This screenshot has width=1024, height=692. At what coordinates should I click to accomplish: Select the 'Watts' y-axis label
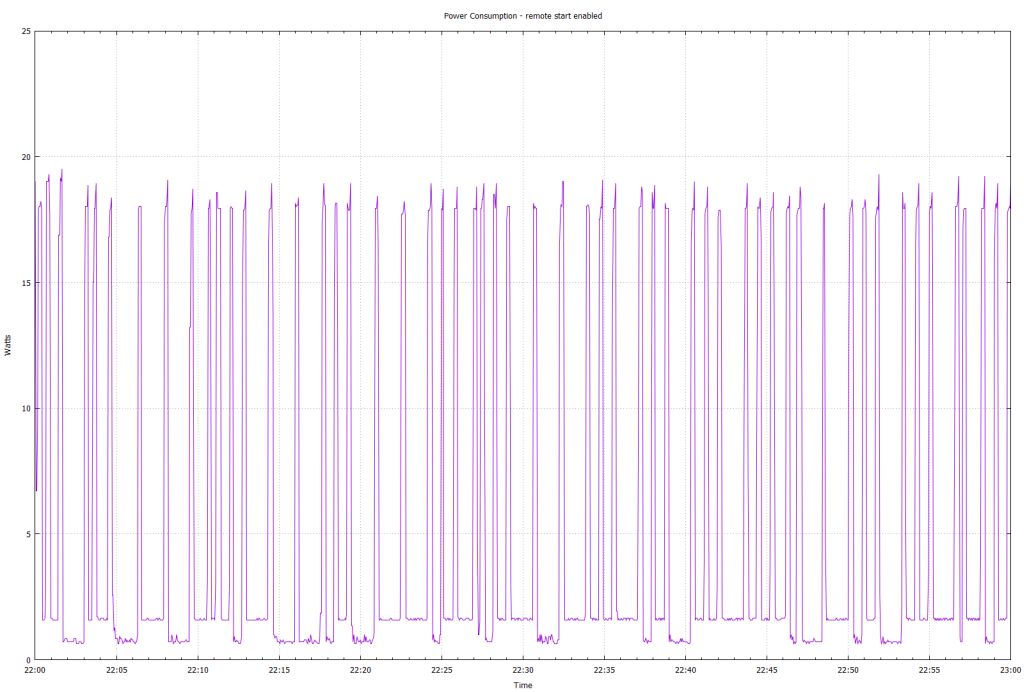8,344
